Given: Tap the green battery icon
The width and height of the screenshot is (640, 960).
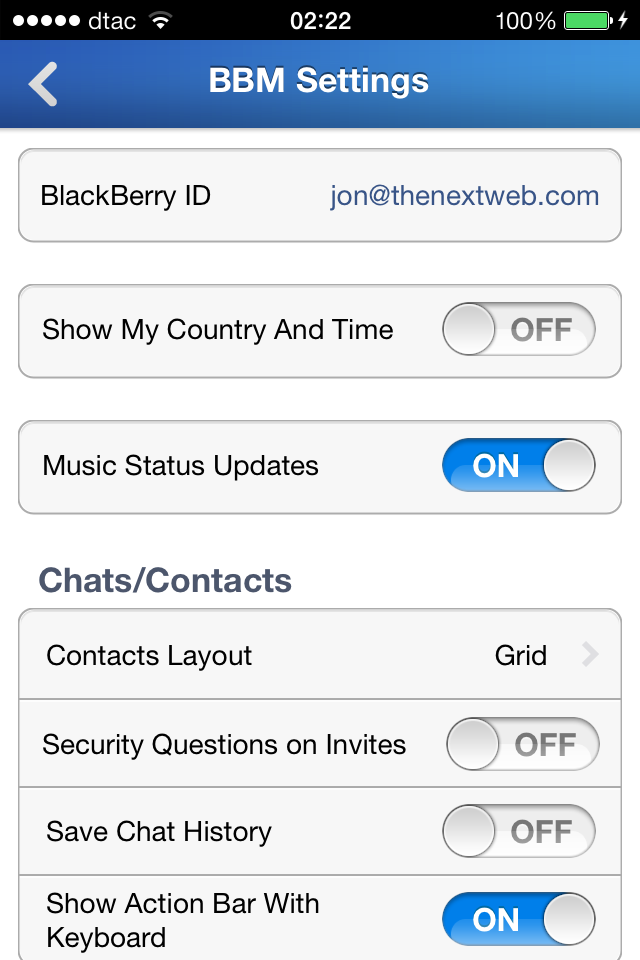Looking at the screenshot, I should click(x=588, y=21).
